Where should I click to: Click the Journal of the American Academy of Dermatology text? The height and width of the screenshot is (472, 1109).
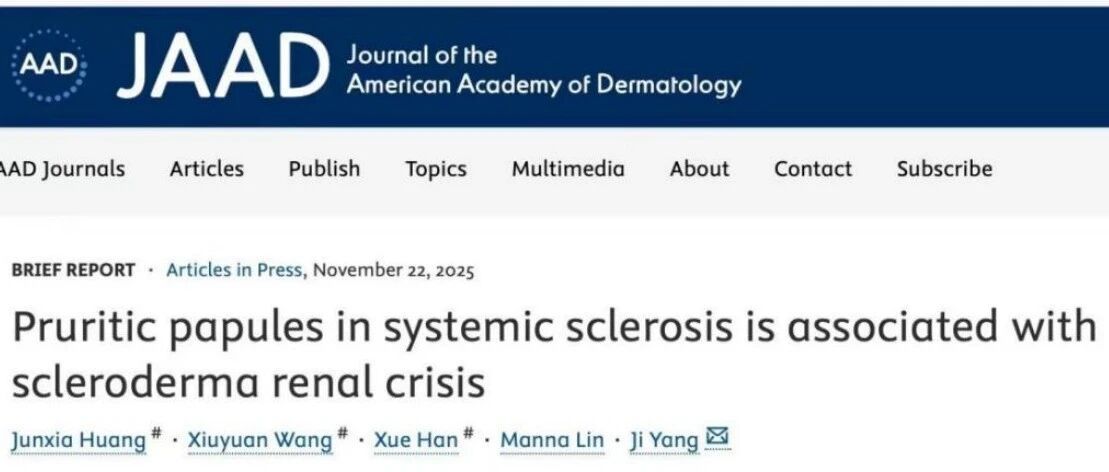click(x=543, y=70)
